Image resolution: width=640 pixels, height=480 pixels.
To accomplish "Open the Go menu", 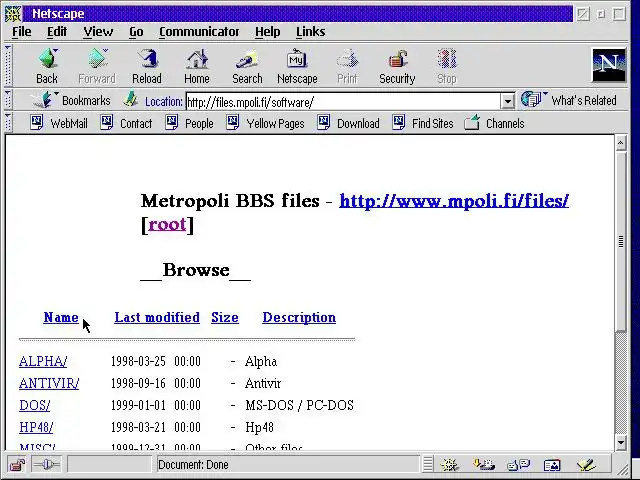I will (136, 31).
